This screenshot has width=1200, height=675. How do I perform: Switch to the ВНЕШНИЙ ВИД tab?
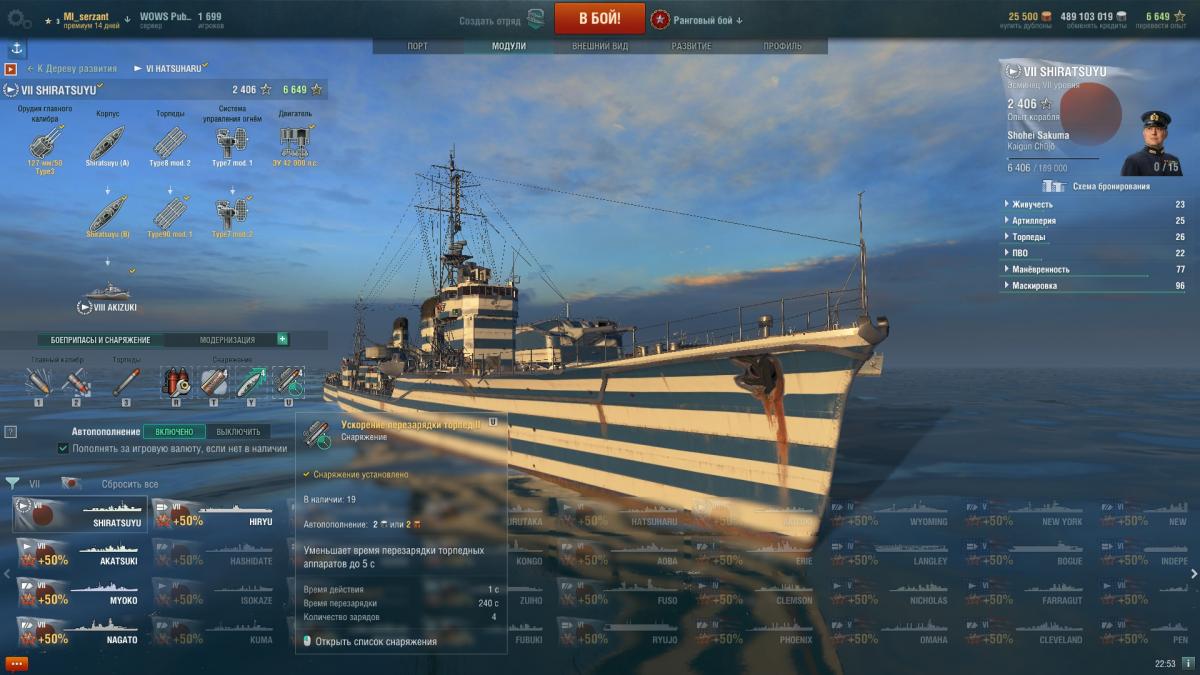click(600, 46)
